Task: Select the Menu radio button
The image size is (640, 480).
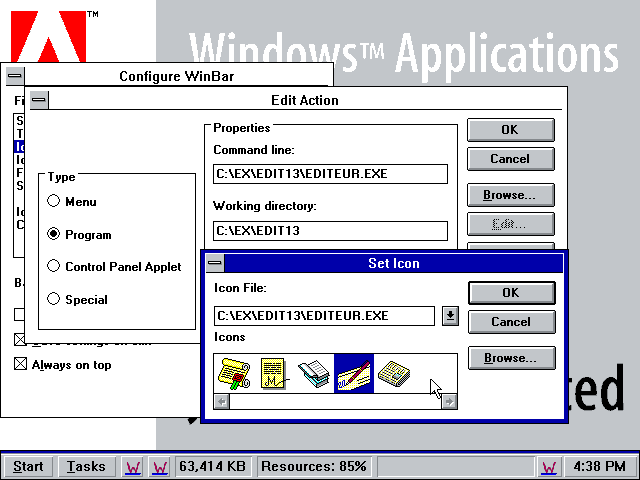Action: point(54,202)
